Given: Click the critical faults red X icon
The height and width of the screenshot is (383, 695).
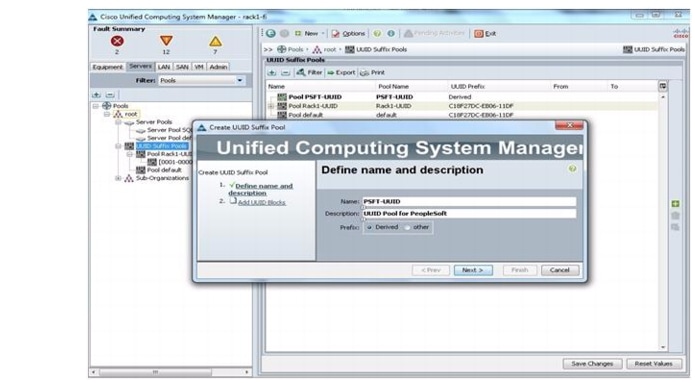Looking at the screenshot, I should [117, 41].
